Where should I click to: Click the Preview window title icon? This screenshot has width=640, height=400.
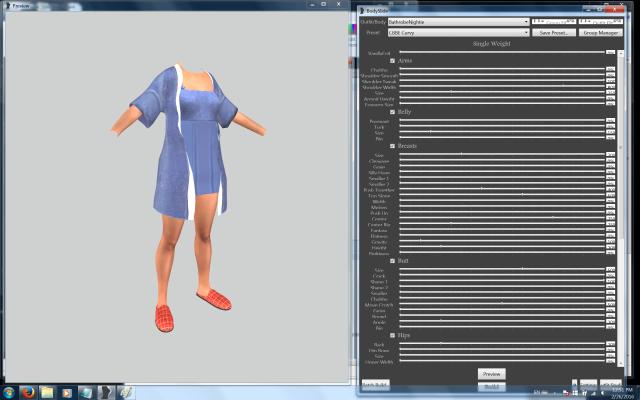point(7,5)
